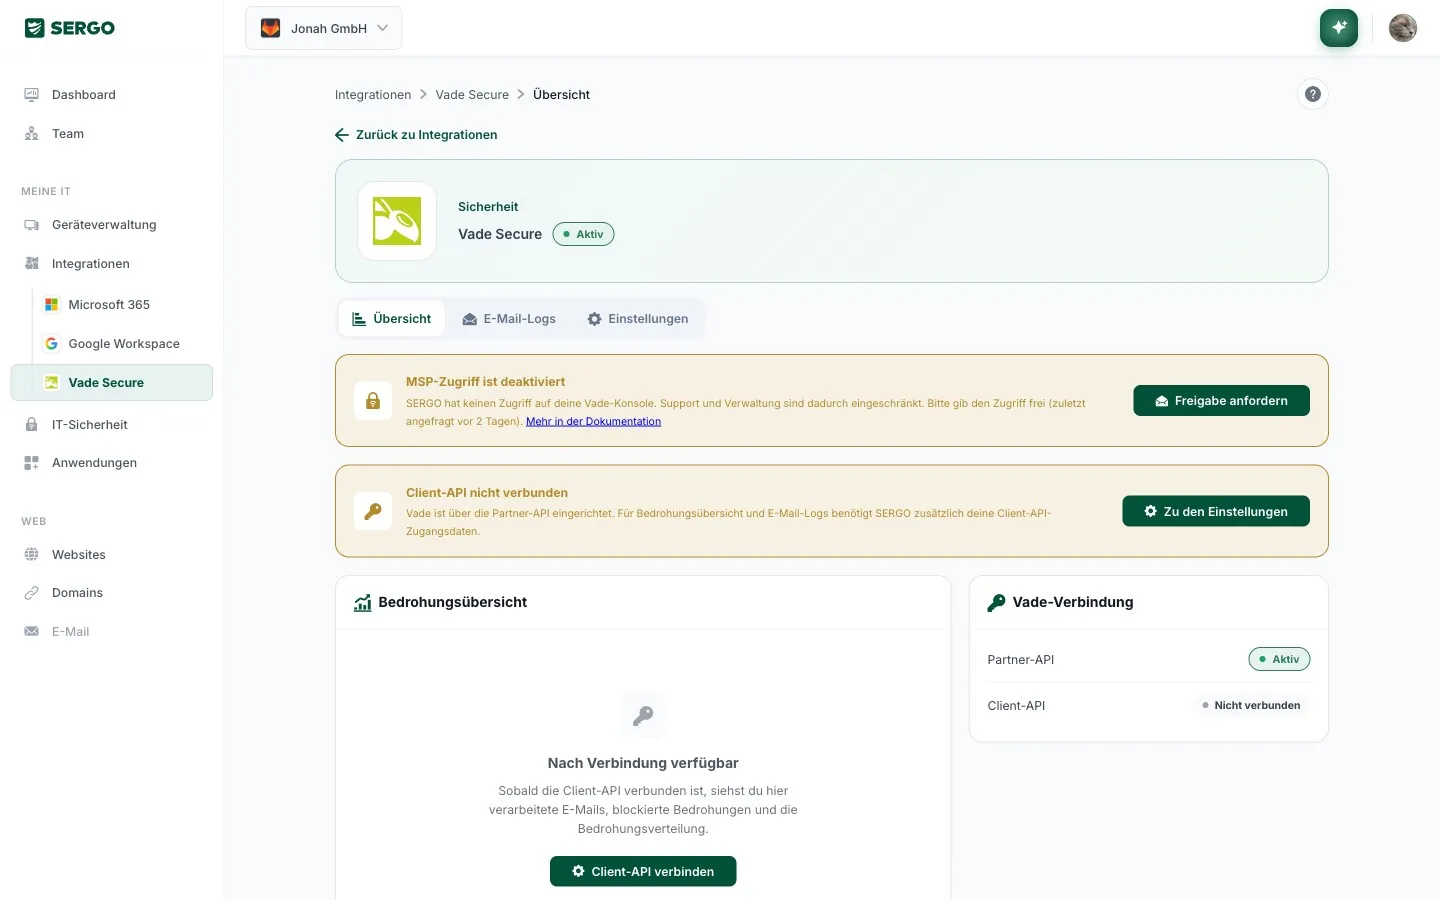This screenshot has width=1440, height=900.
Task: Click the Bedrohungsübersicht chart icon
Action: coord(363,603)
